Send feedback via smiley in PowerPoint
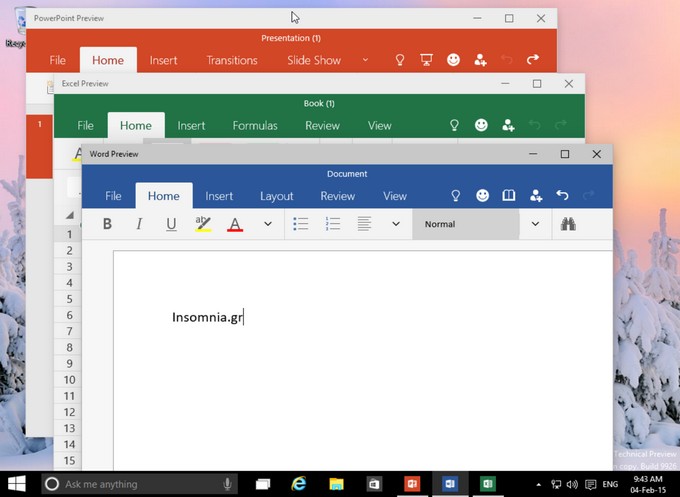Viewport: 680px width, 497px height. 453,60
